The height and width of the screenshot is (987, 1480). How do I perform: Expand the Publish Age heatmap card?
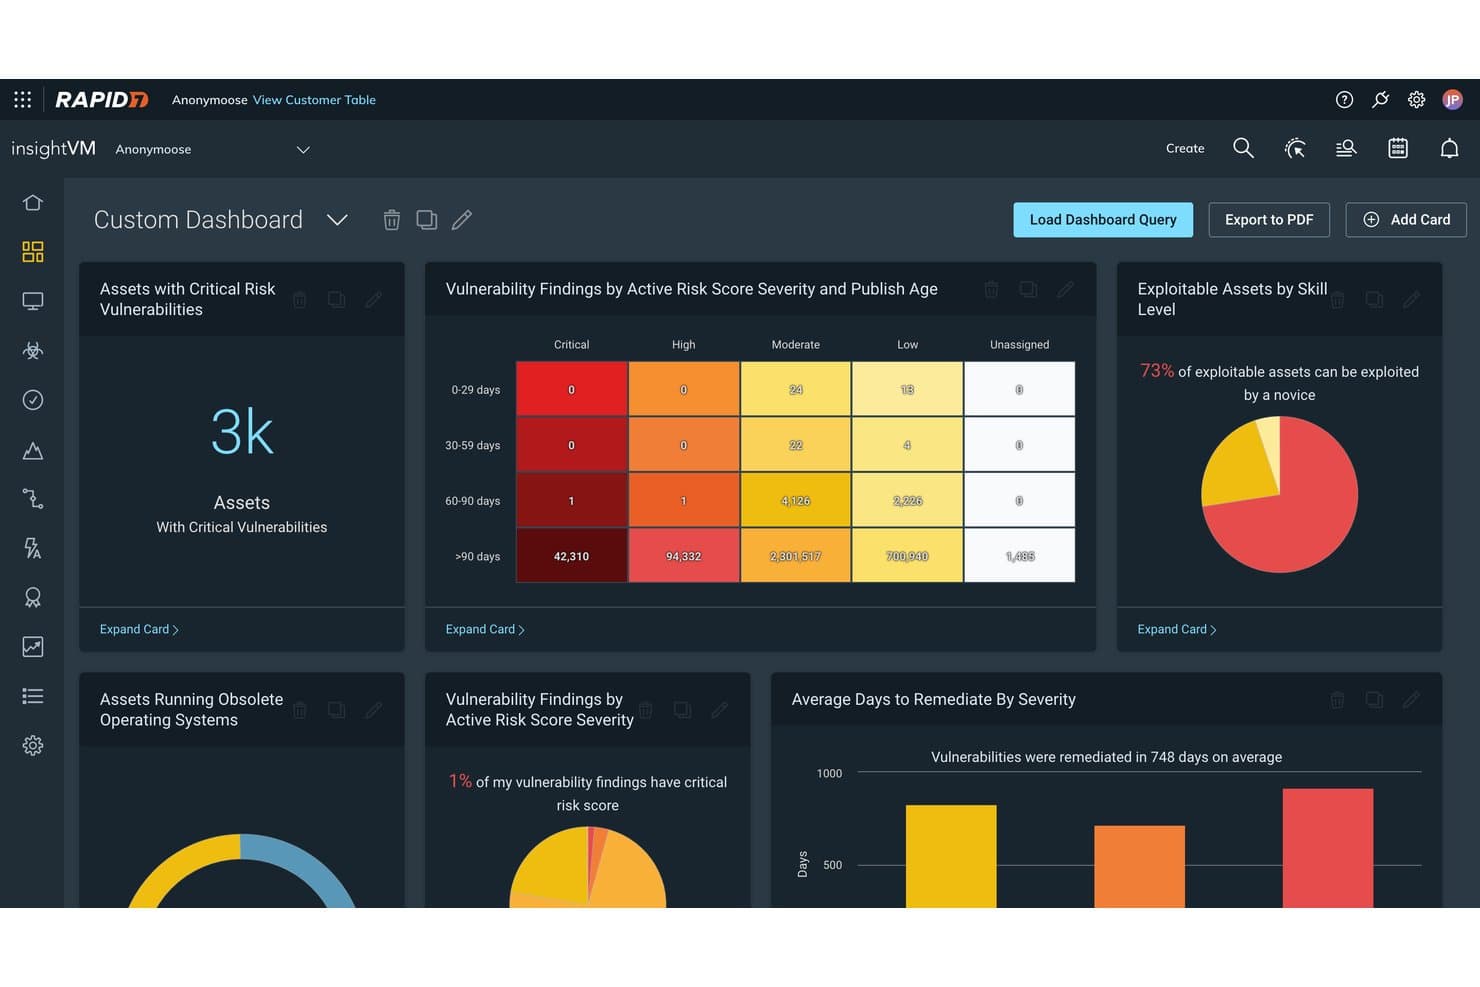pos(485,629)
